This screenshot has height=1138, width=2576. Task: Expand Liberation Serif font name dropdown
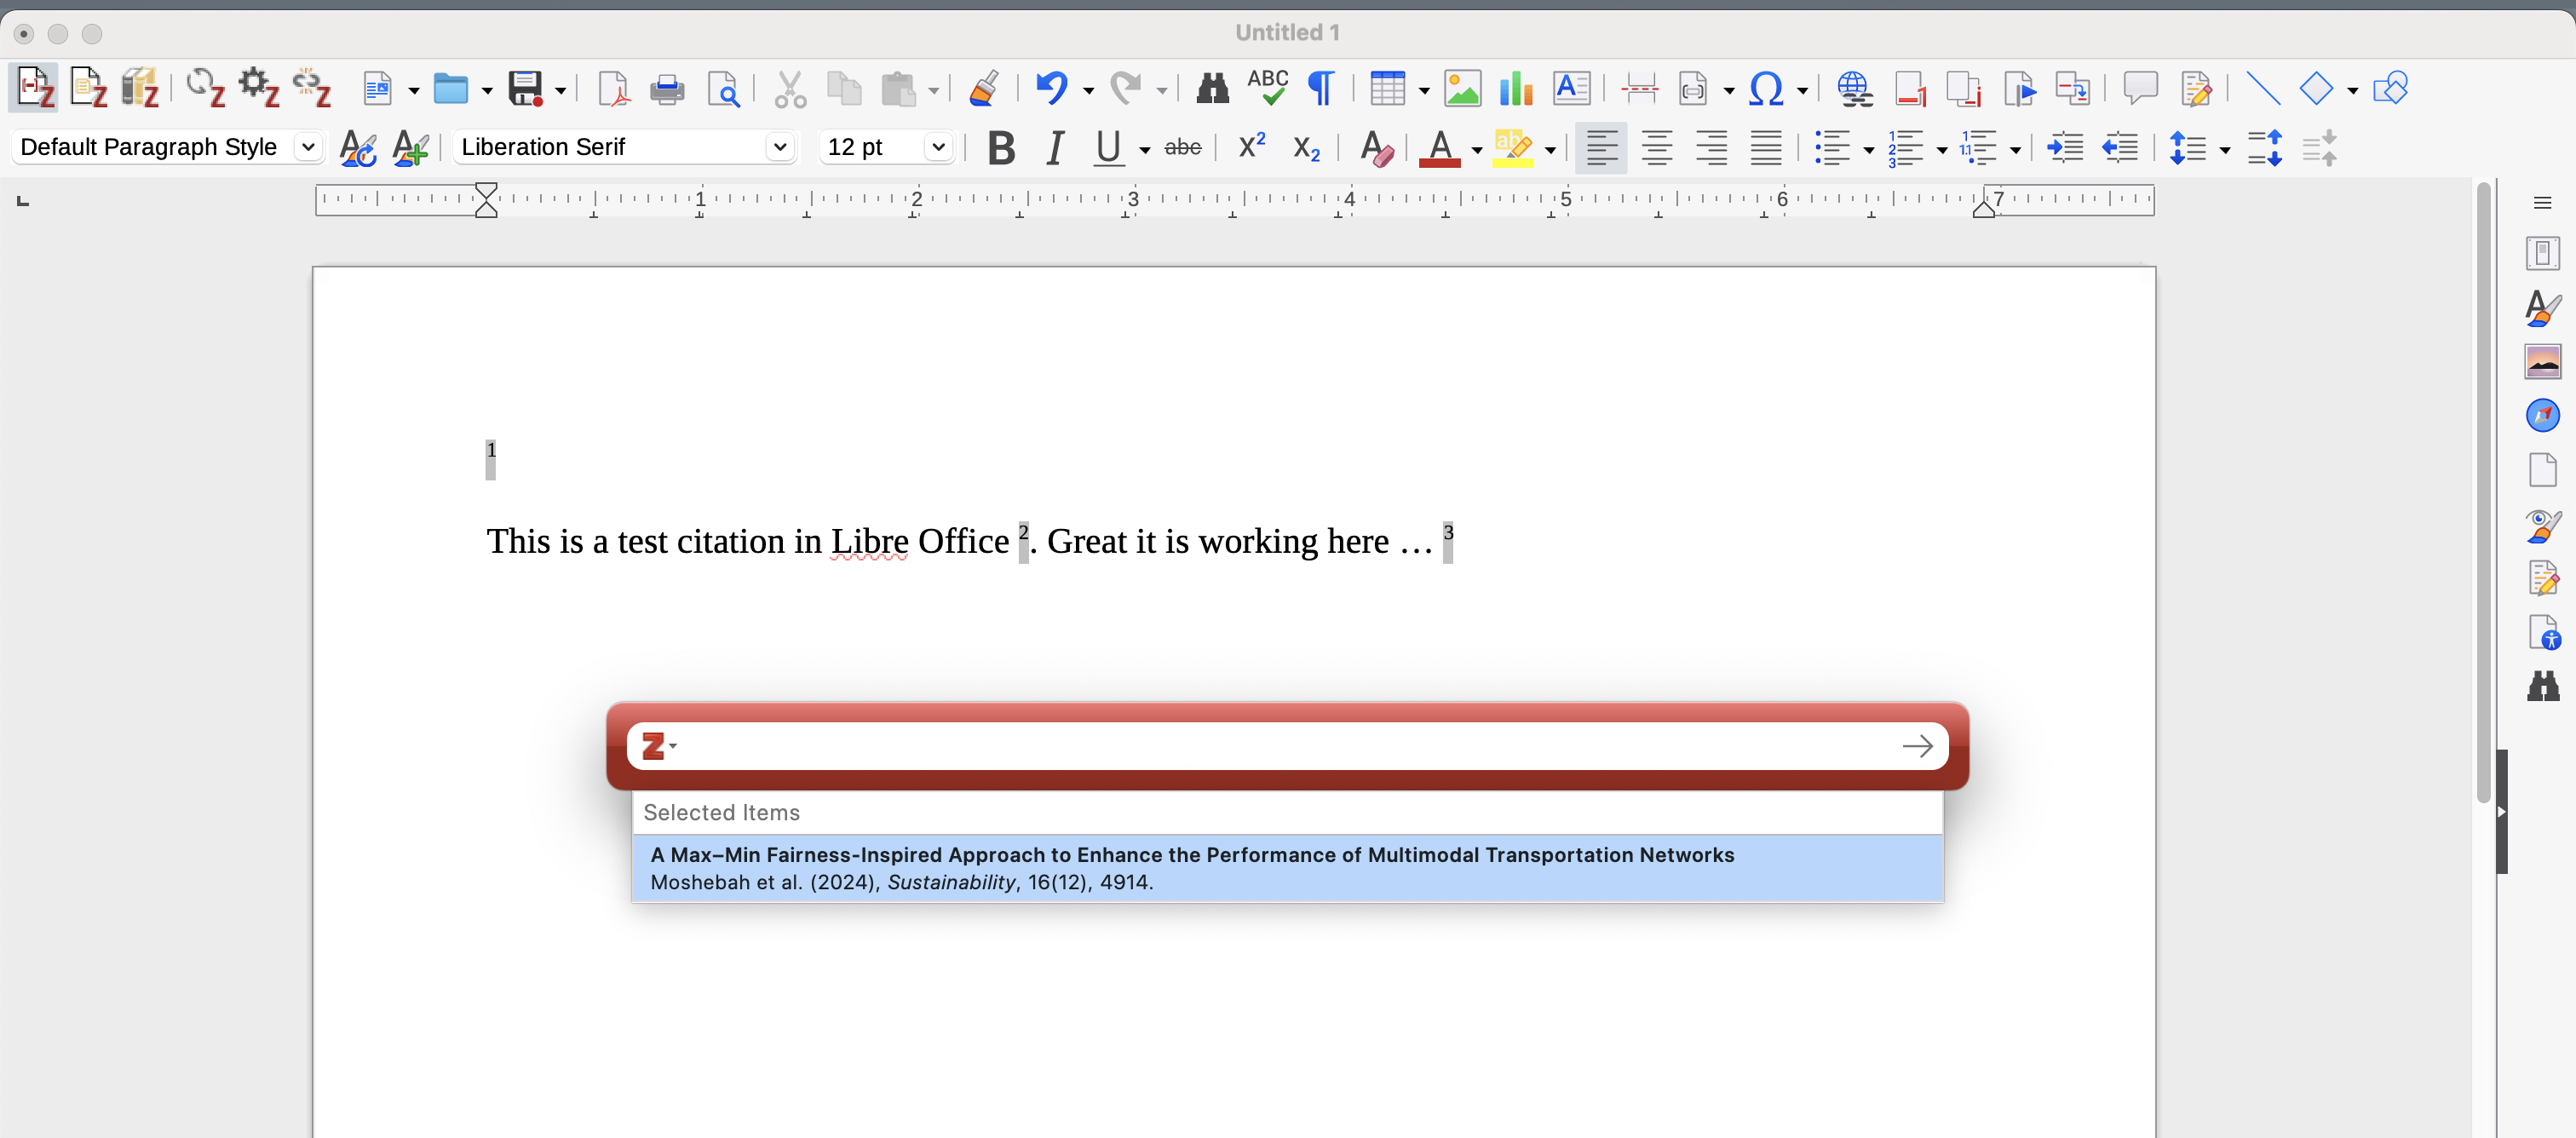(779, 147)
